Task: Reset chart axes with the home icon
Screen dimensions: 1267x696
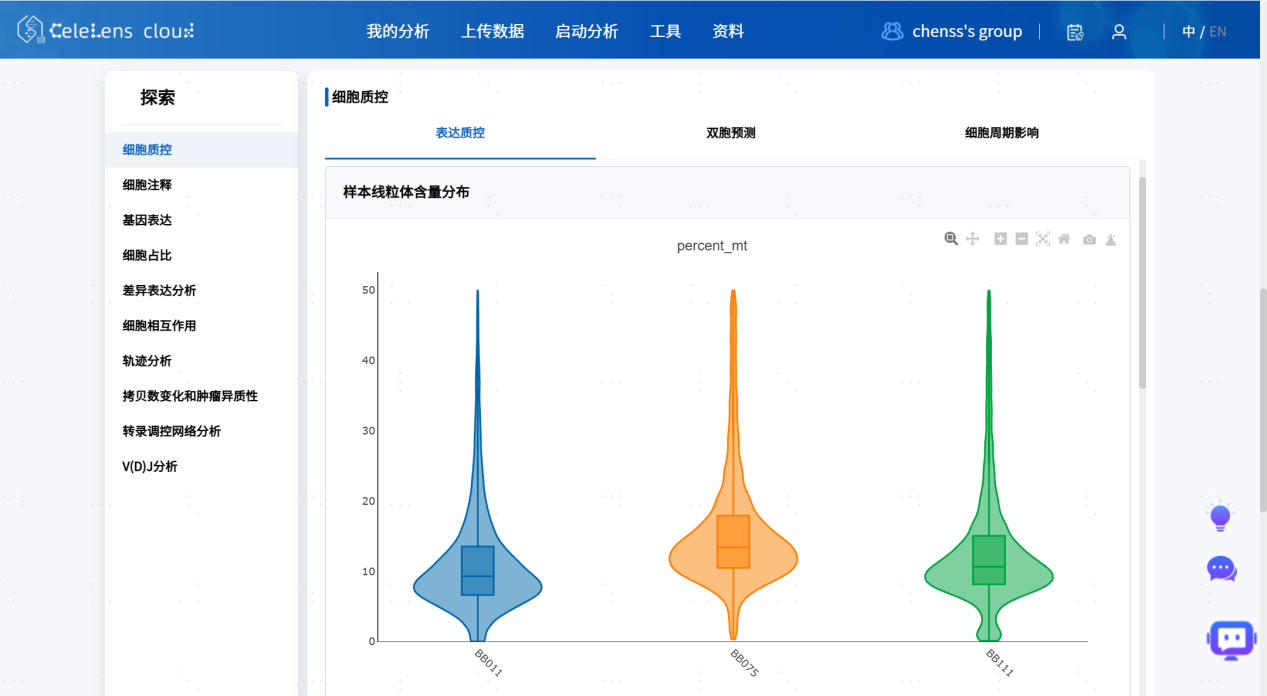Action: 1064,239
